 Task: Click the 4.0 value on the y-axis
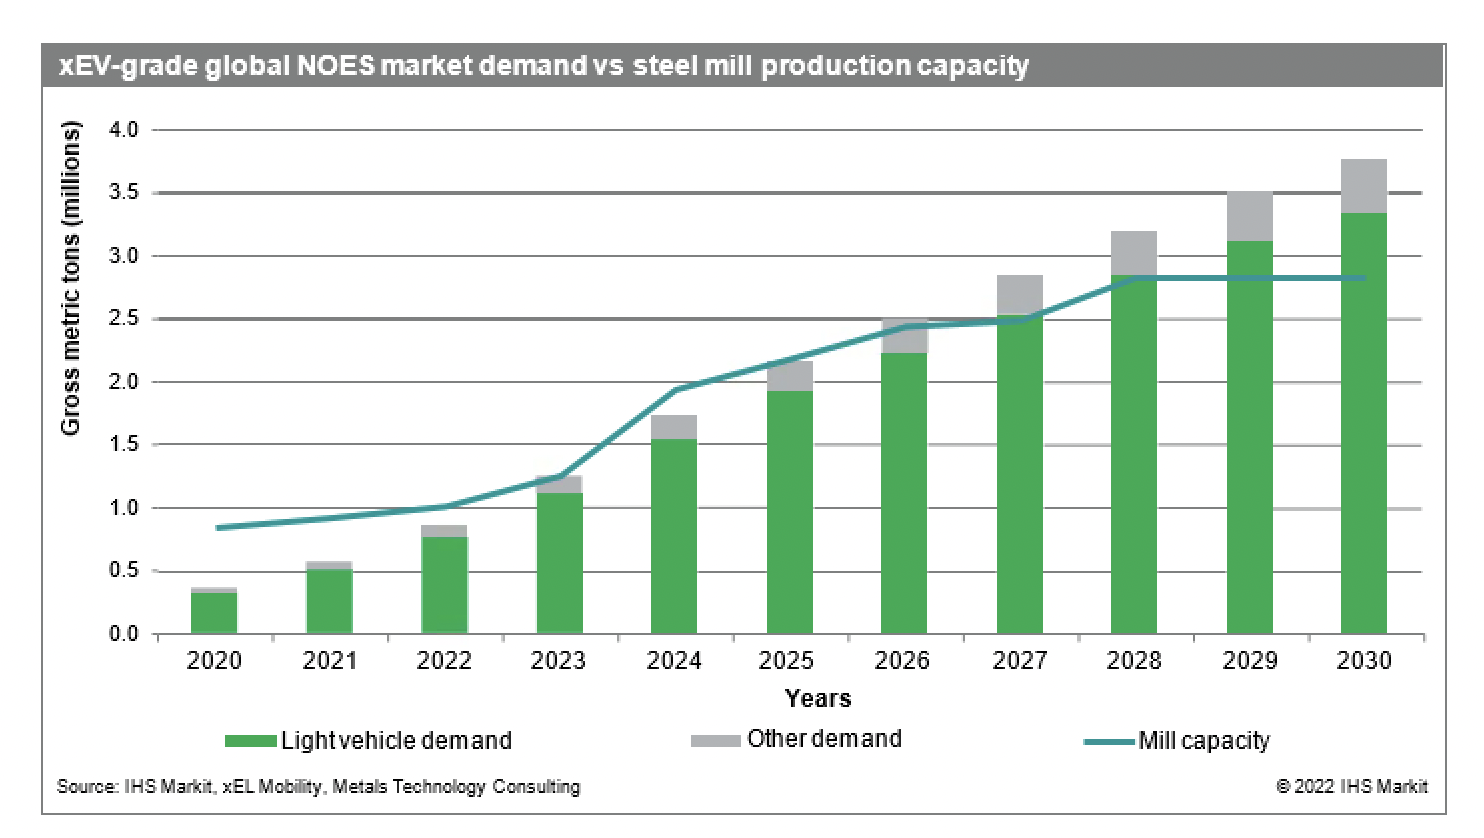click(x=124, y=130)
